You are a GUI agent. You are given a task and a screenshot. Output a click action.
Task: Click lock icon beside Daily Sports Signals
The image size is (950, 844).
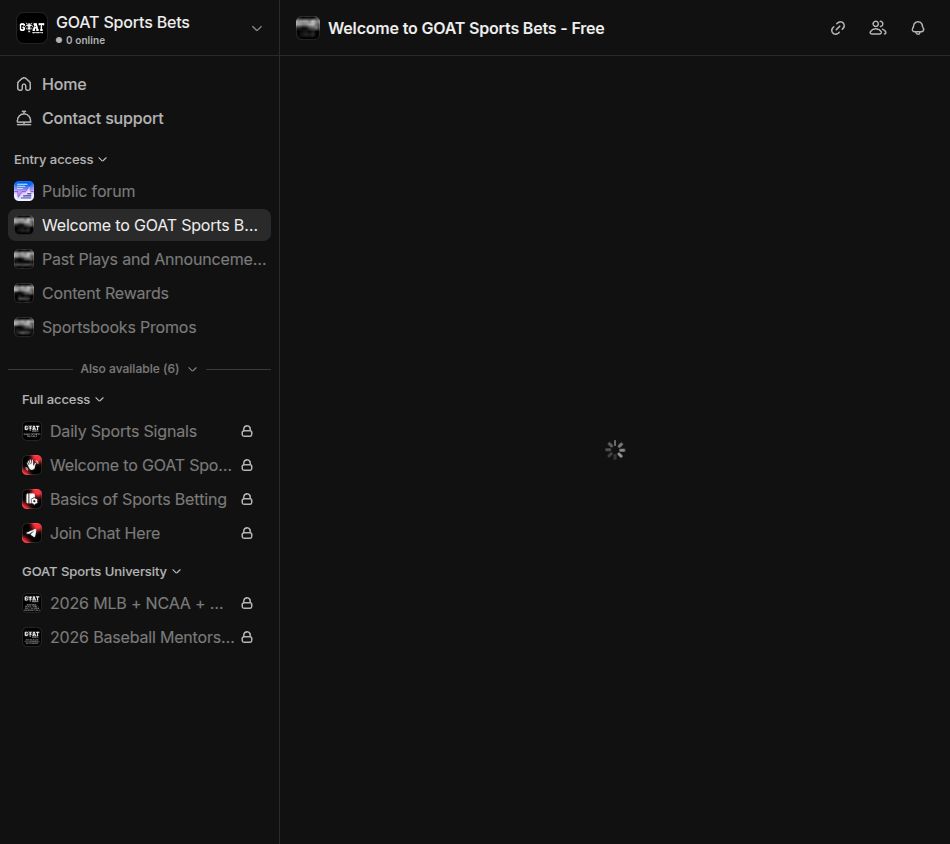(247, 431)
